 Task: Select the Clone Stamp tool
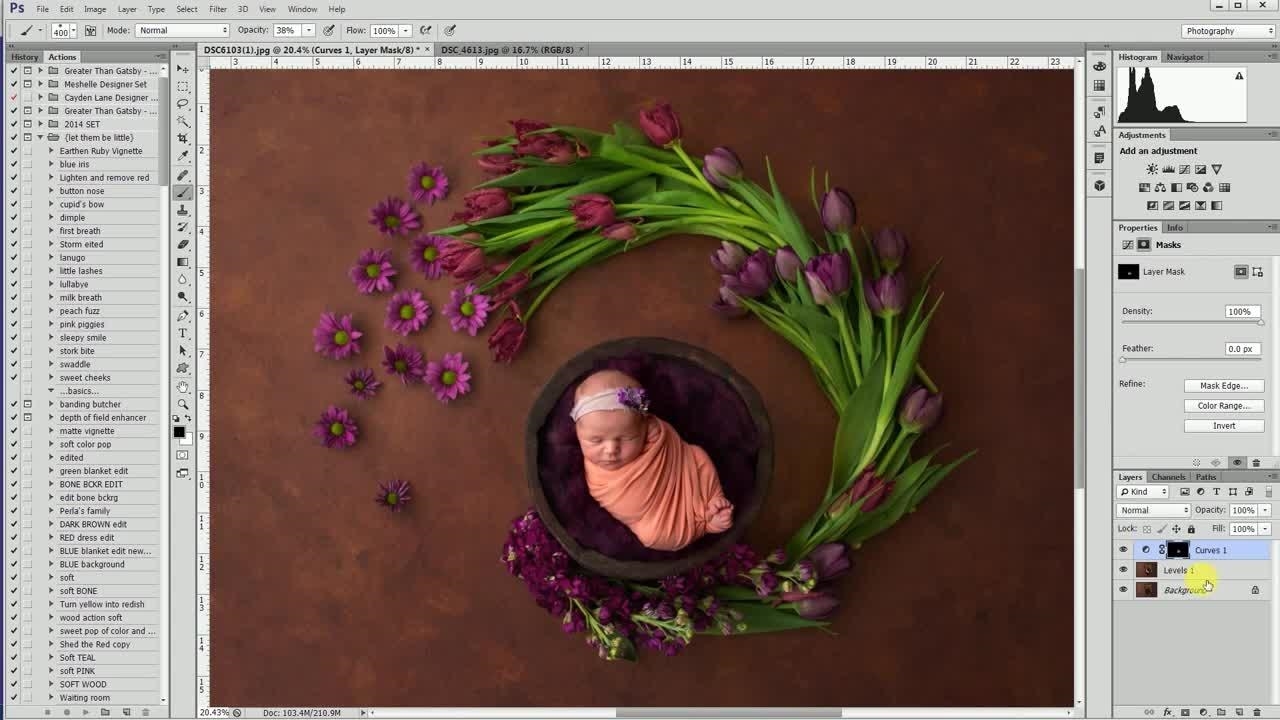[x=183, y=210]
